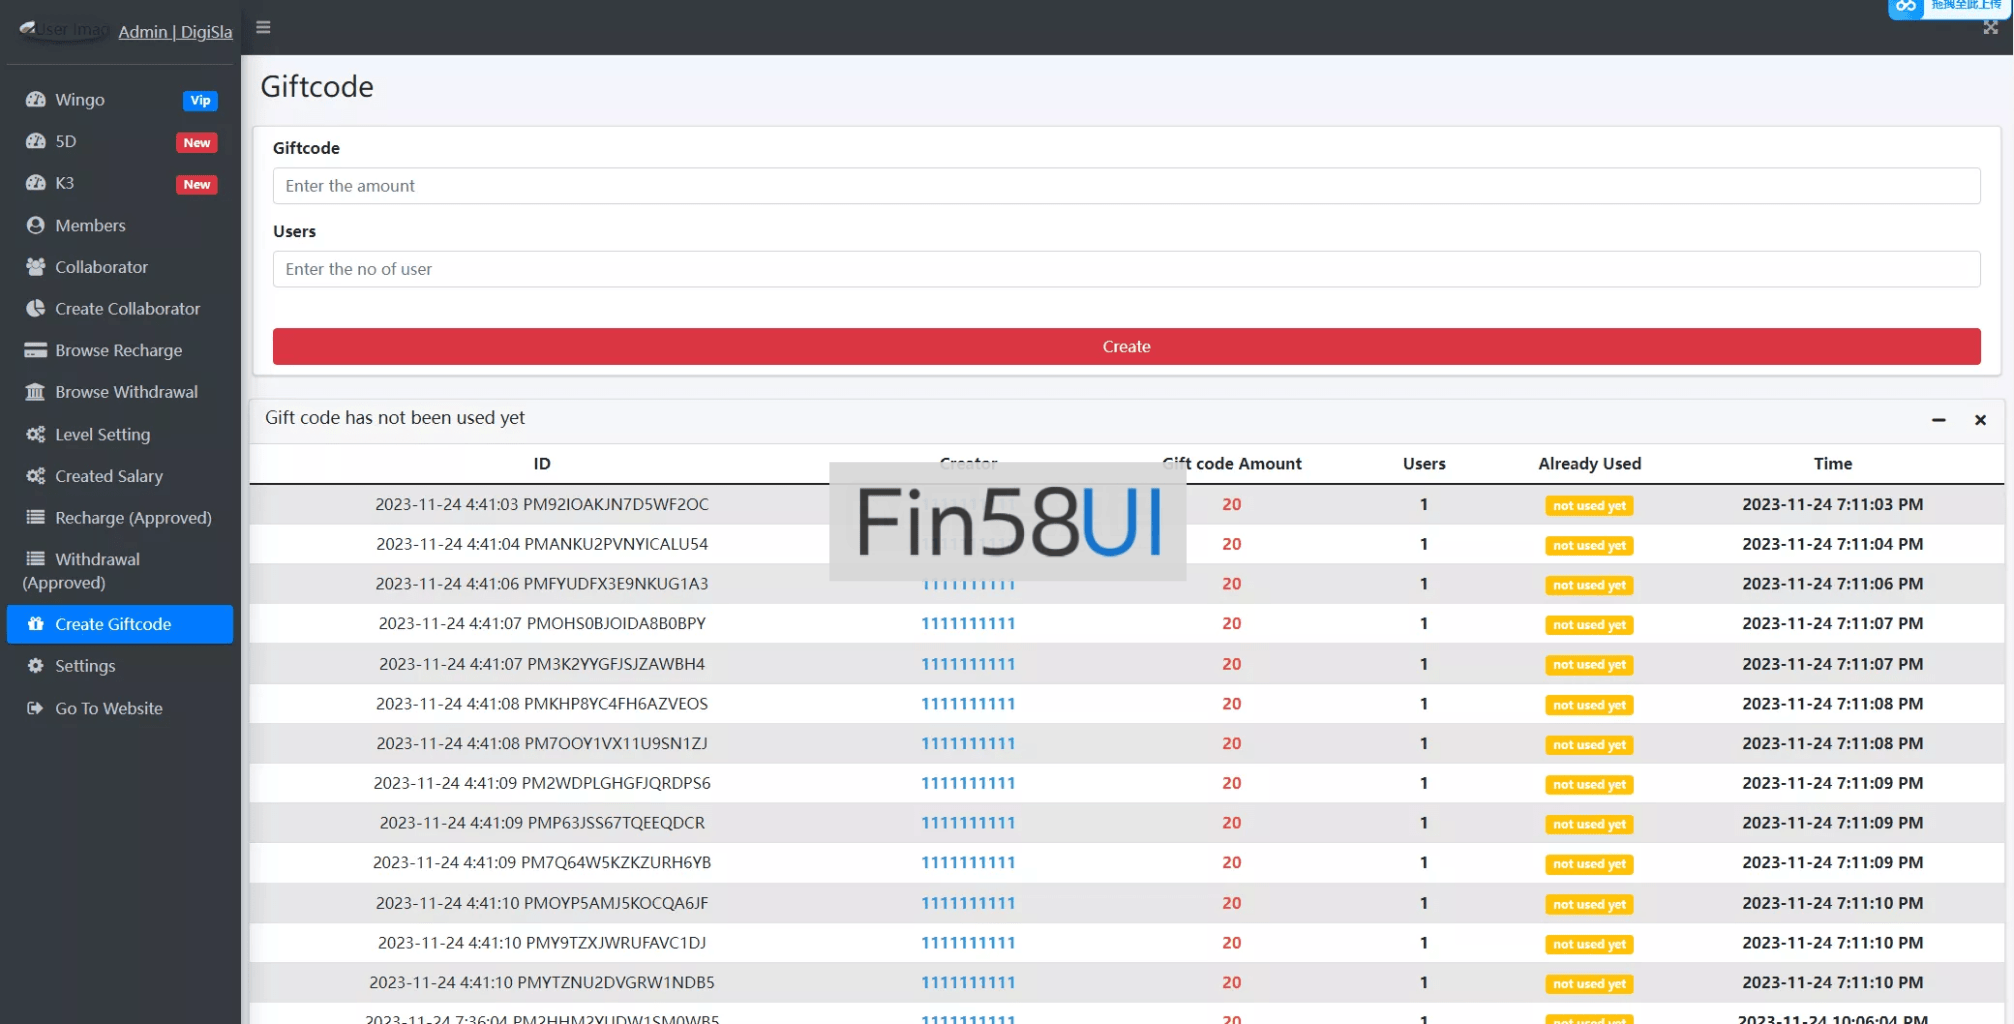Click the Go To Website exit icon
This screenshot has height=1024, width=2014.
pyautogui.click(x=36, y=708)
